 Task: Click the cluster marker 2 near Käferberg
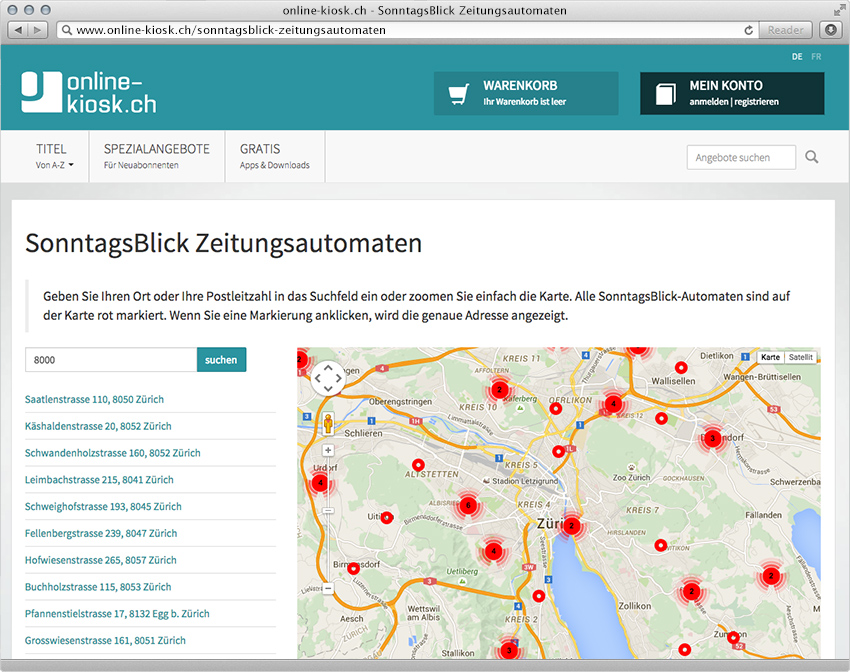click(x=500, y=390)
